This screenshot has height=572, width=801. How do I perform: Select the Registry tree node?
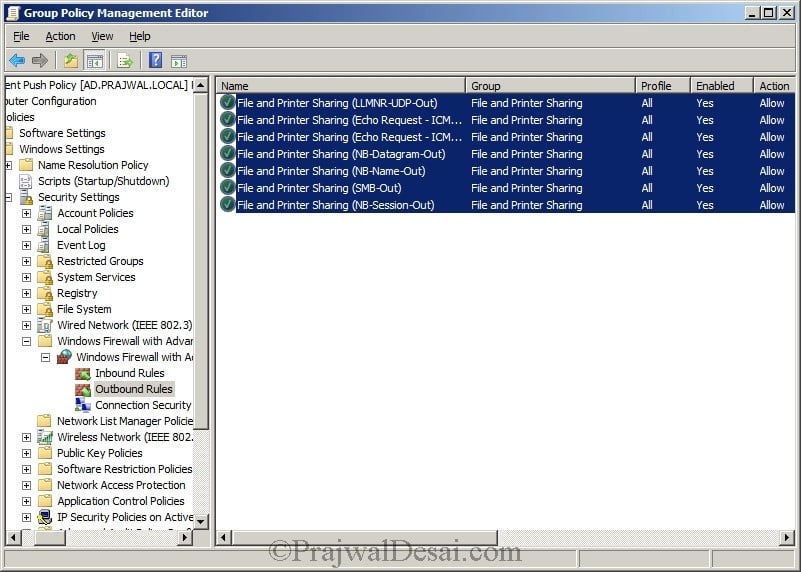[77, 293]
